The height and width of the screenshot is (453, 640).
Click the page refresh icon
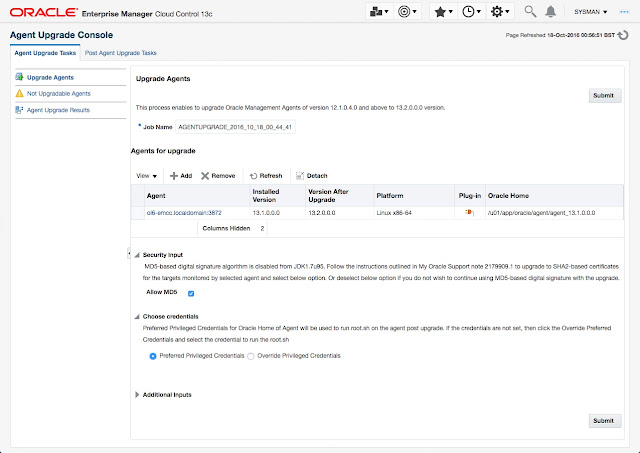[x=623, y=35]
